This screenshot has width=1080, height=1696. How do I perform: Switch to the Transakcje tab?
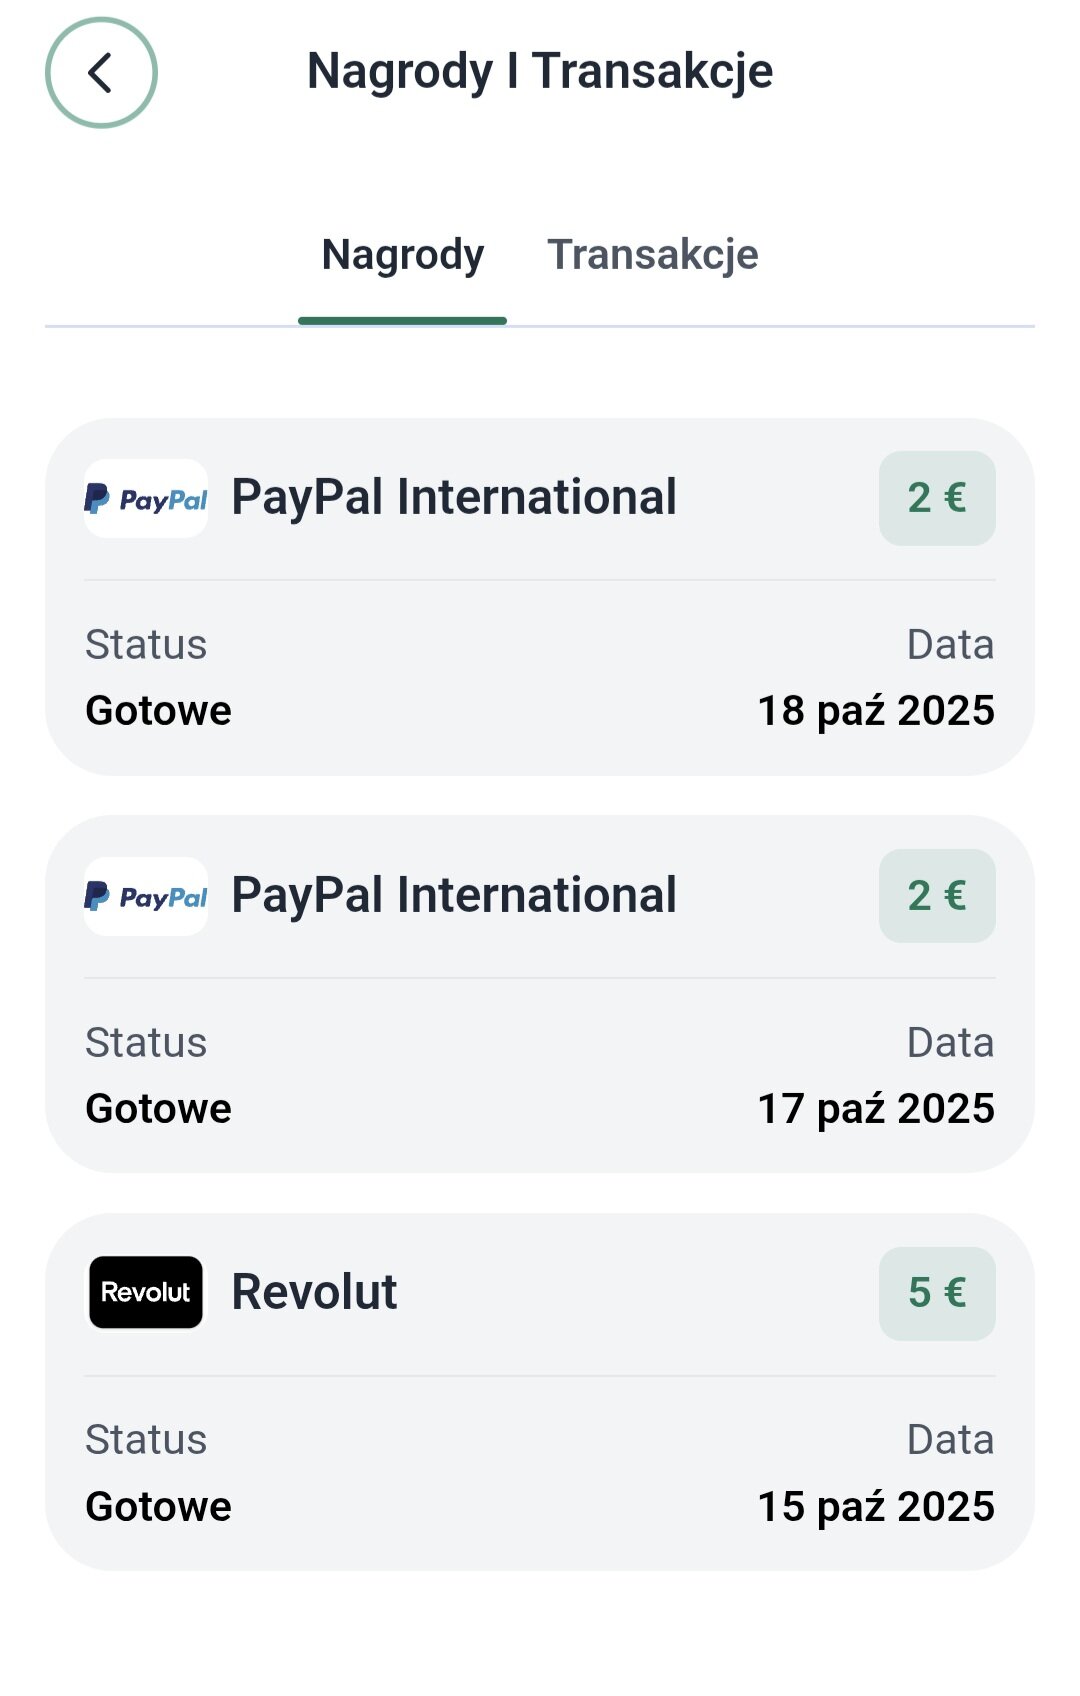click(x=652, y=255)
